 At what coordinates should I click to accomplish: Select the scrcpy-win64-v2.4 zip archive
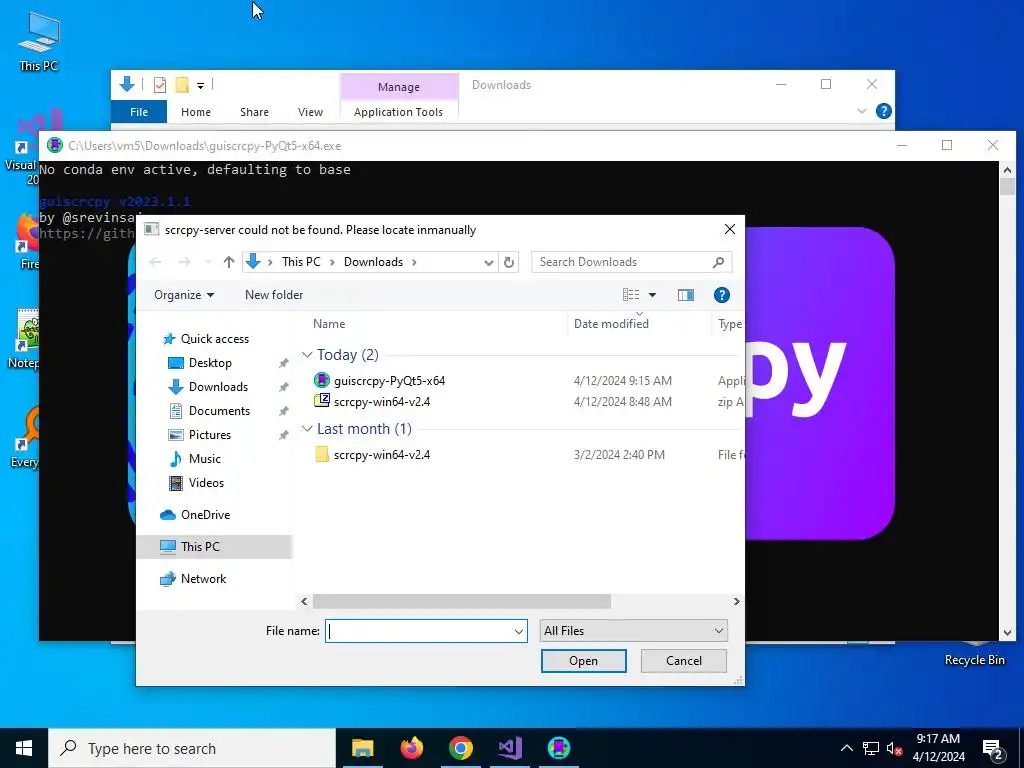tap(381, 401)
